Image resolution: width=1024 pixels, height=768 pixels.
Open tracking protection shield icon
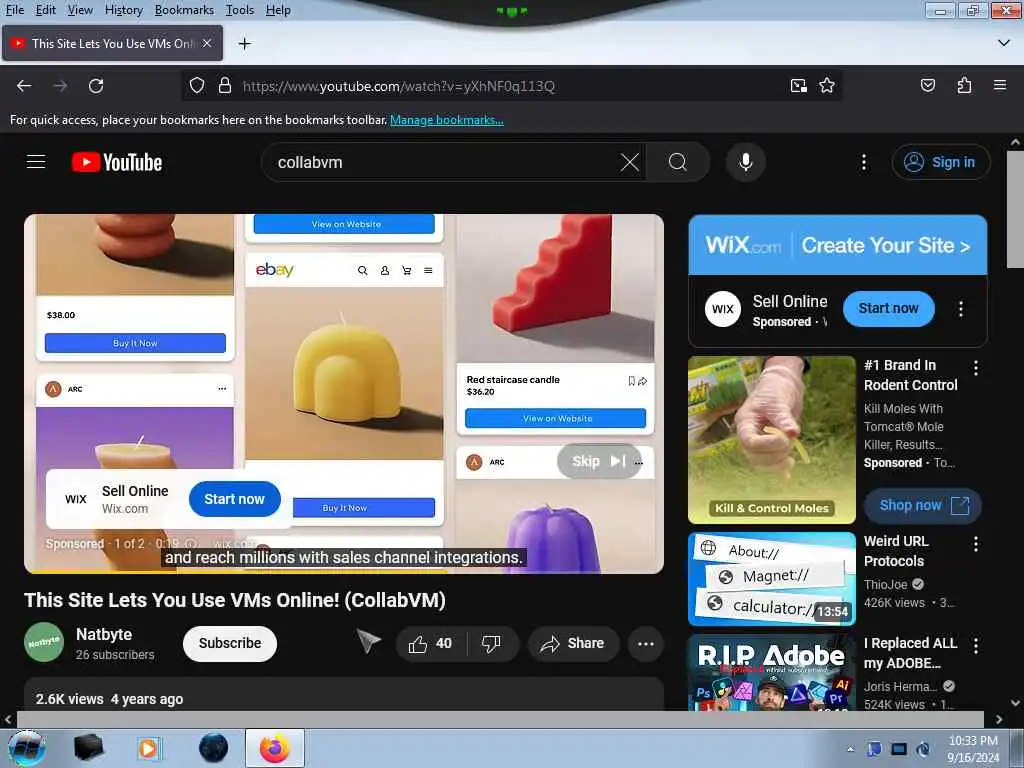[197, 86]
